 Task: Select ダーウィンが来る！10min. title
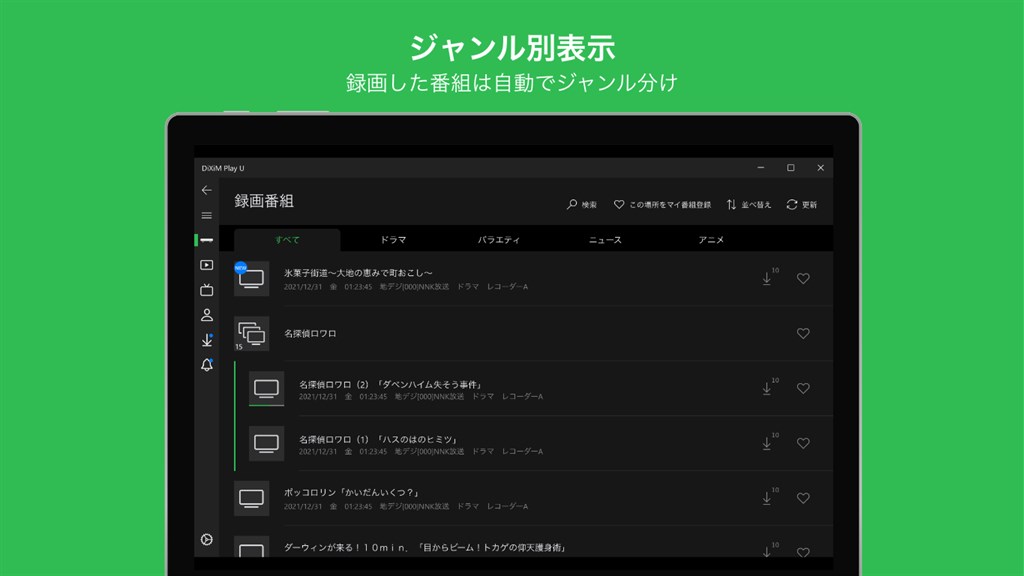[x=425, y=547]
